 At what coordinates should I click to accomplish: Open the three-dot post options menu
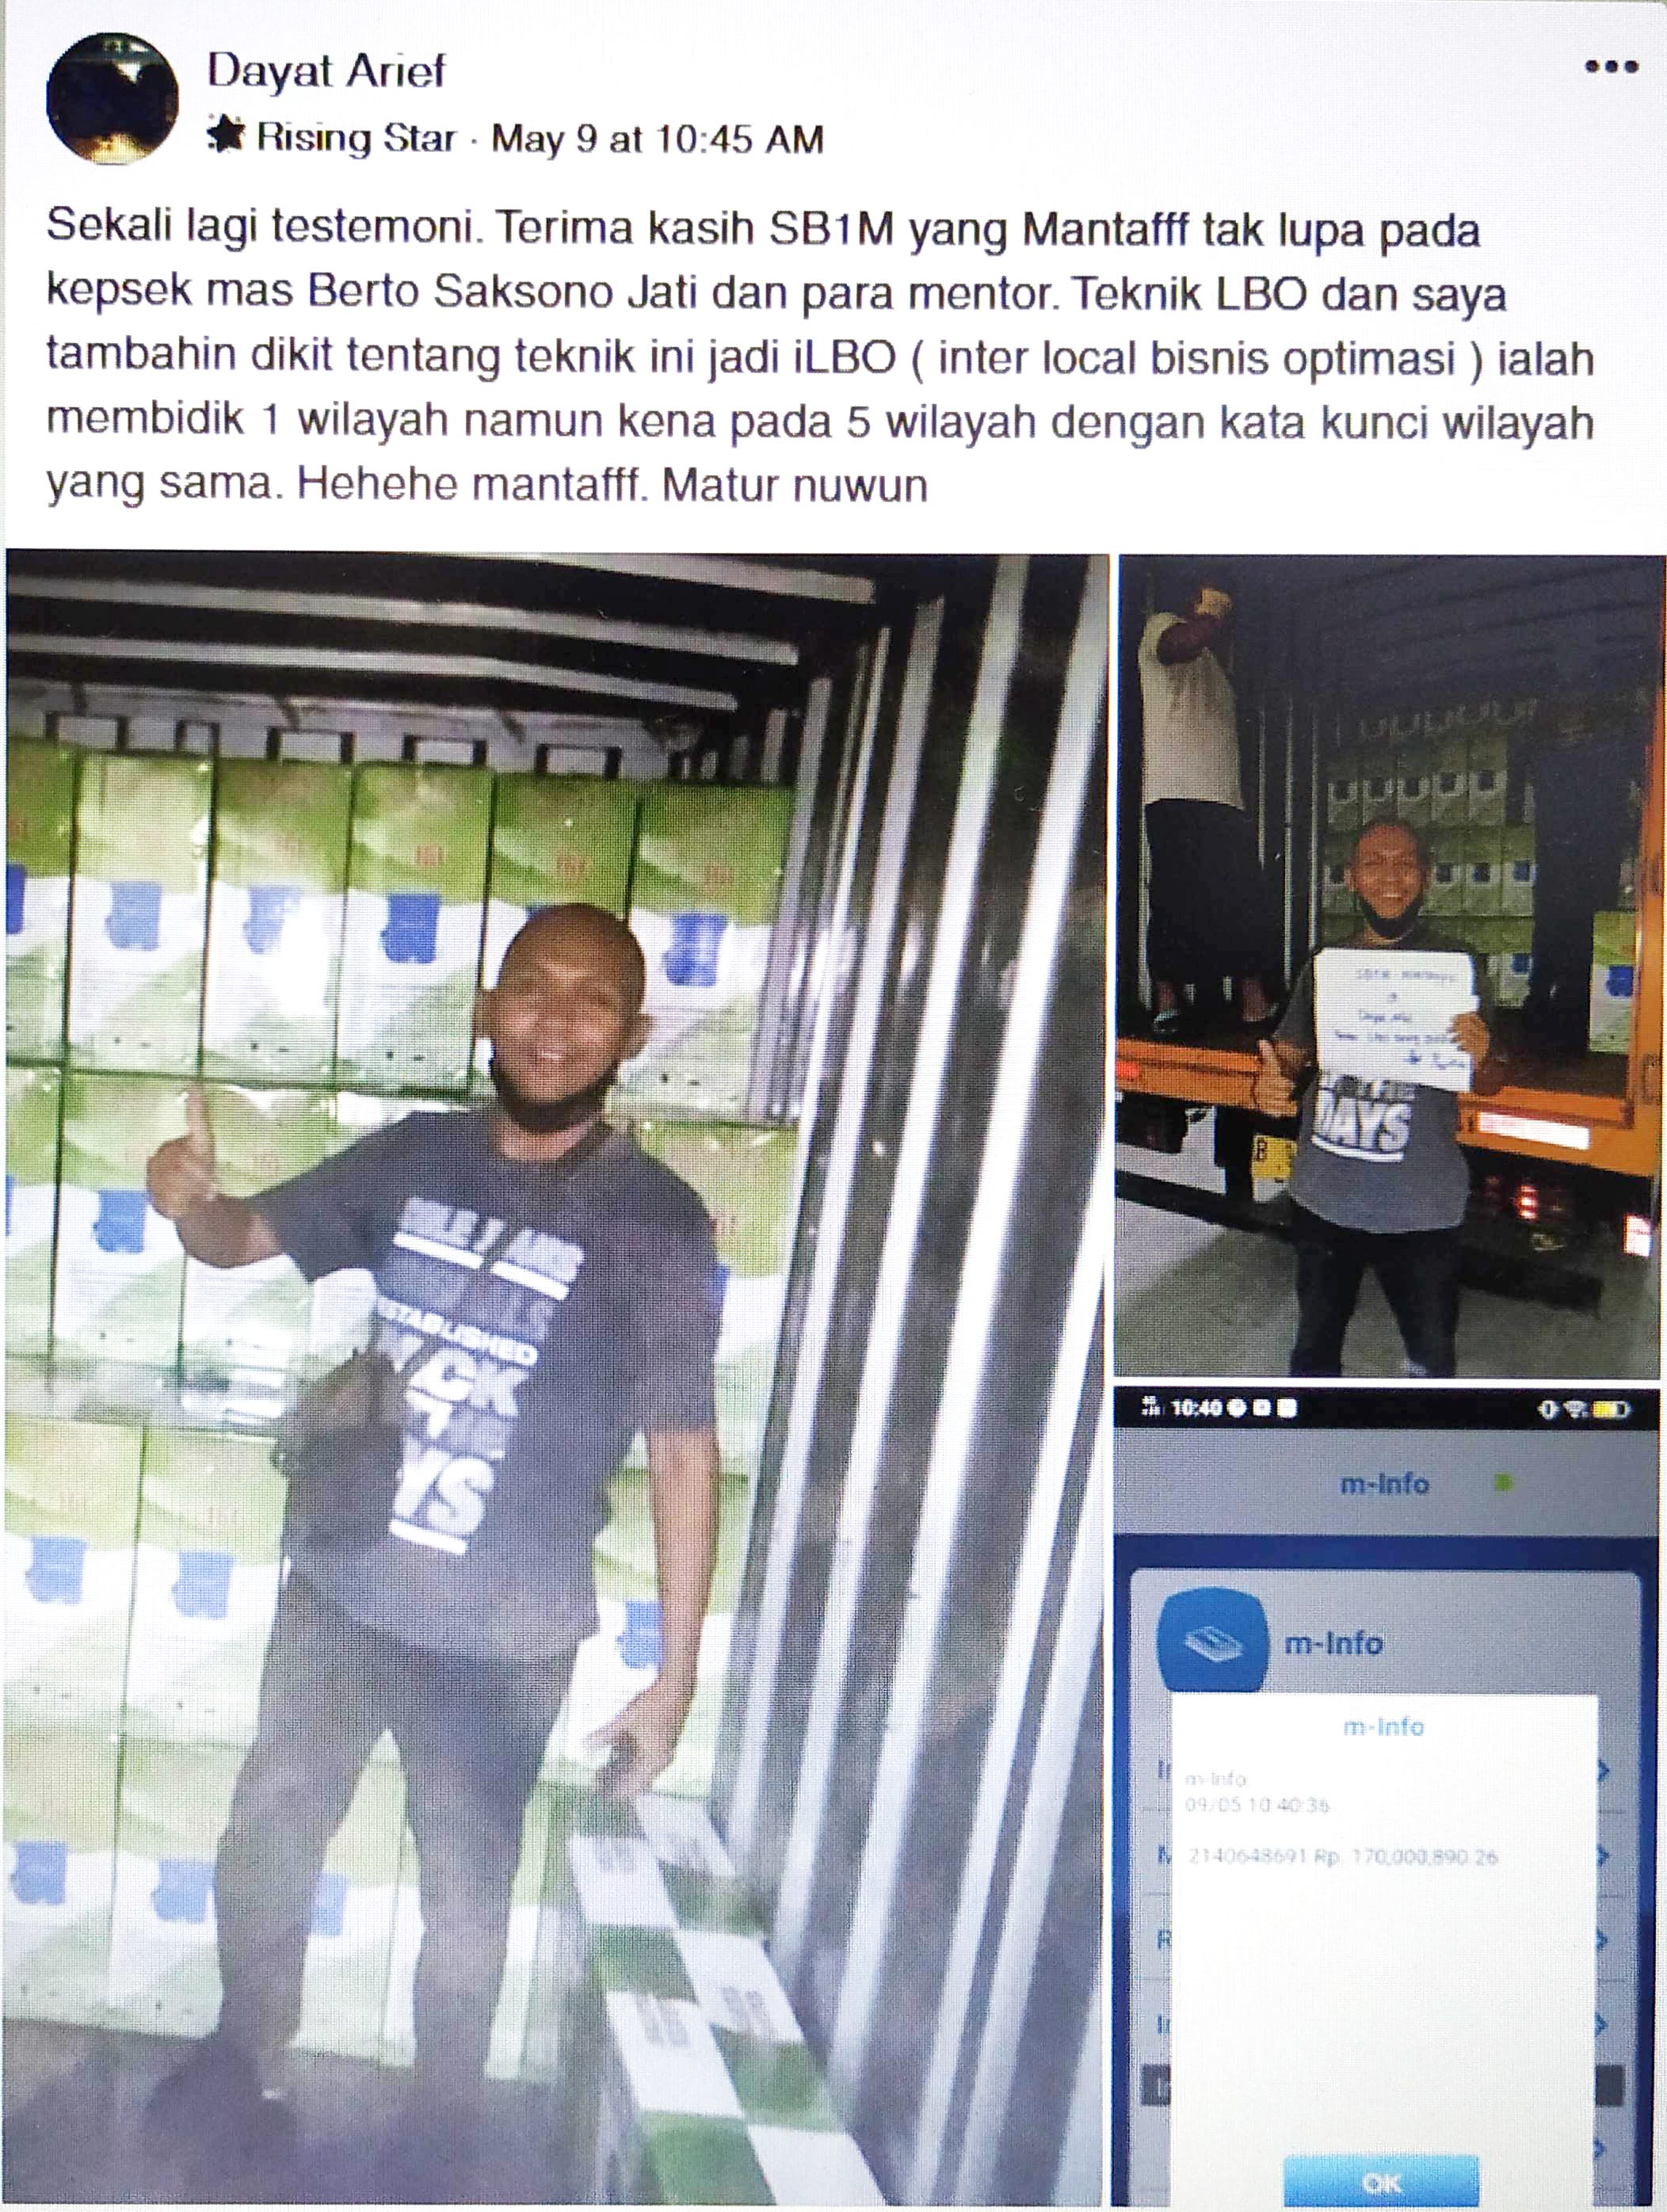(1610, 68)
